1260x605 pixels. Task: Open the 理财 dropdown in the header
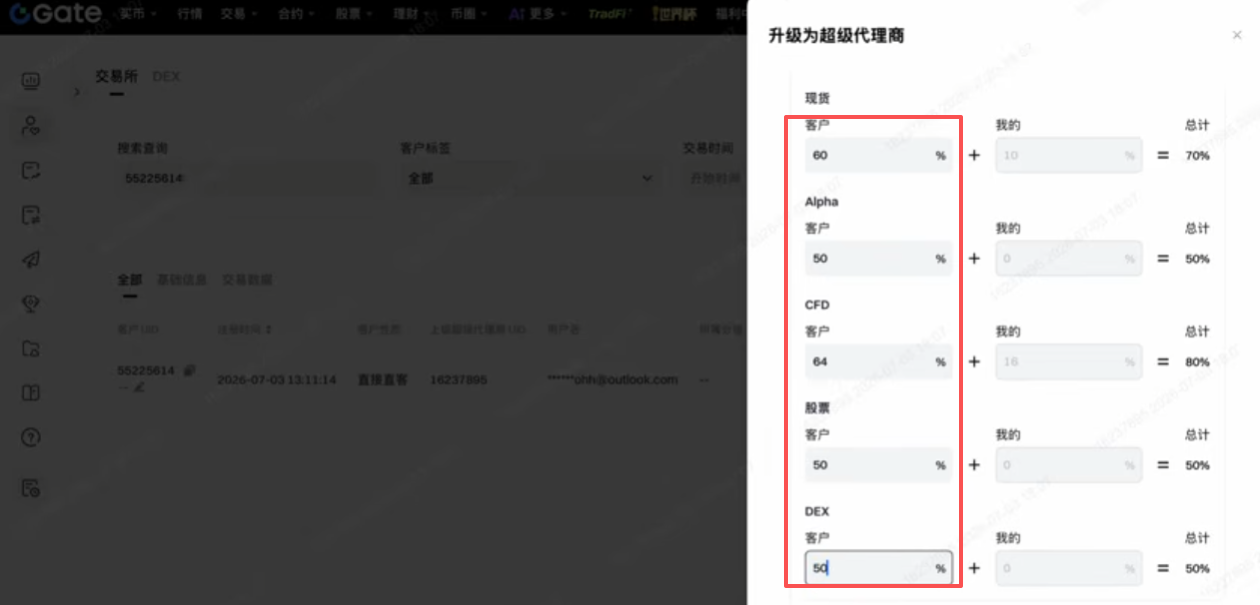[x=411, y=14]
